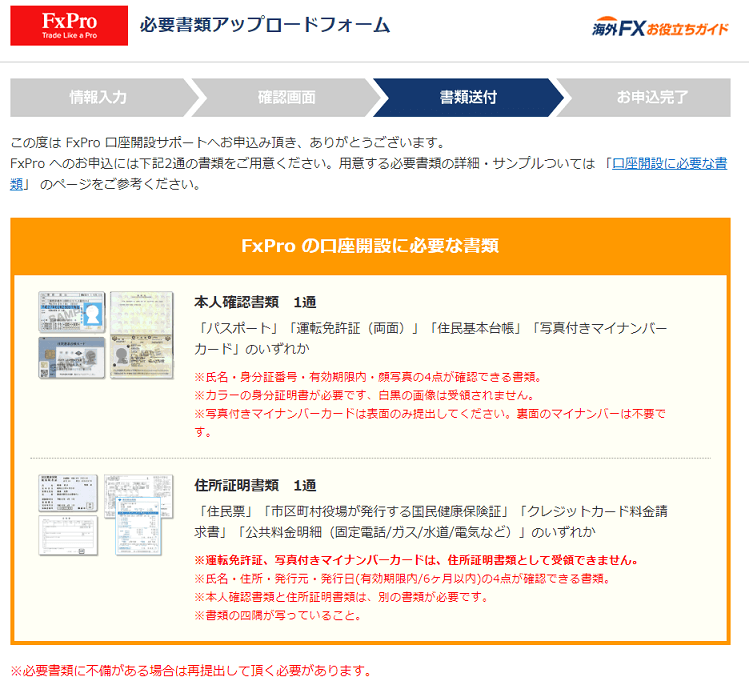
Task: Click the note ※カラーの身分証明書が必要です
Action: [x=364, y=395]
